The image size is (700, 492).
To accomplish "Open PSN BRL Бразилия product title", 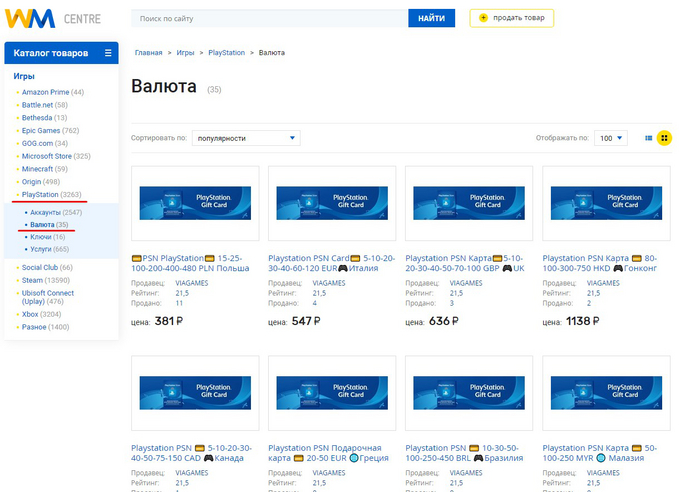I will coord(464,453).
